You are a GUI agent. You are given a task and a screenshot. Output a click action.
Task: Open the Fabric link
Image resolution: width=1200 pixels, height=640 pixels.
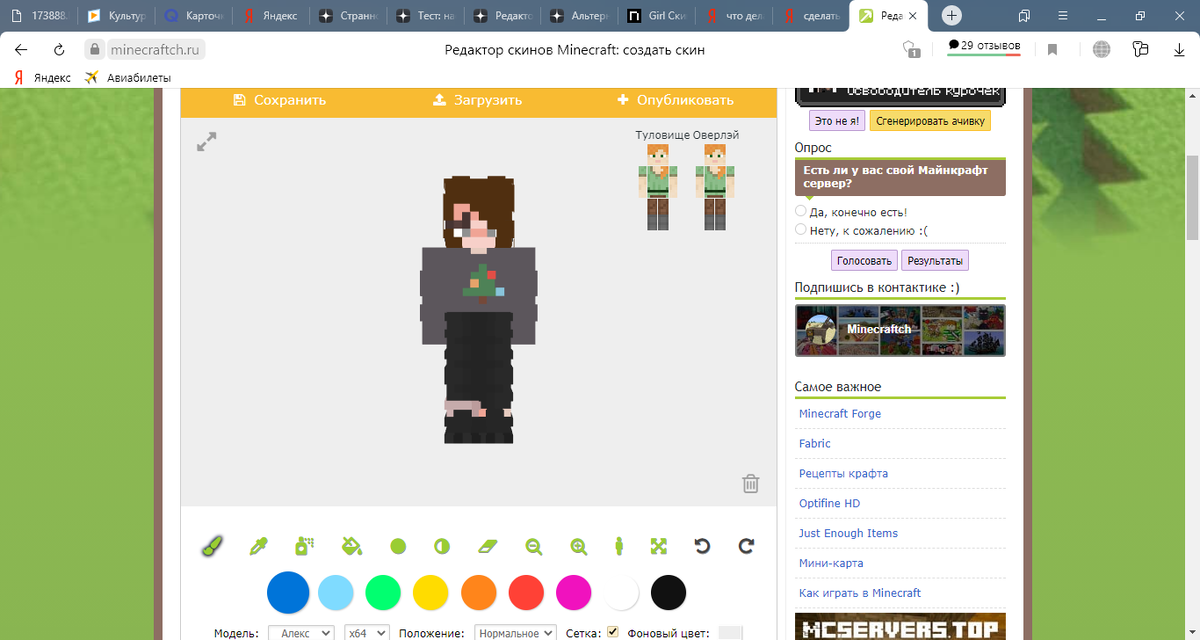pos(815,443)
